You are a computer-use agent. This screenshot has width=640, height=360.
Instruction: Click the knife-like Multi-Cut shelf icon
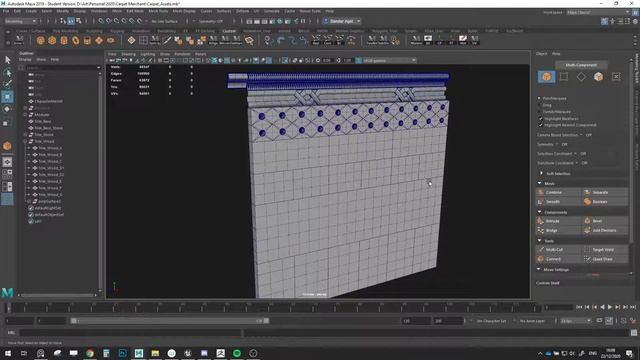(167, 40)
